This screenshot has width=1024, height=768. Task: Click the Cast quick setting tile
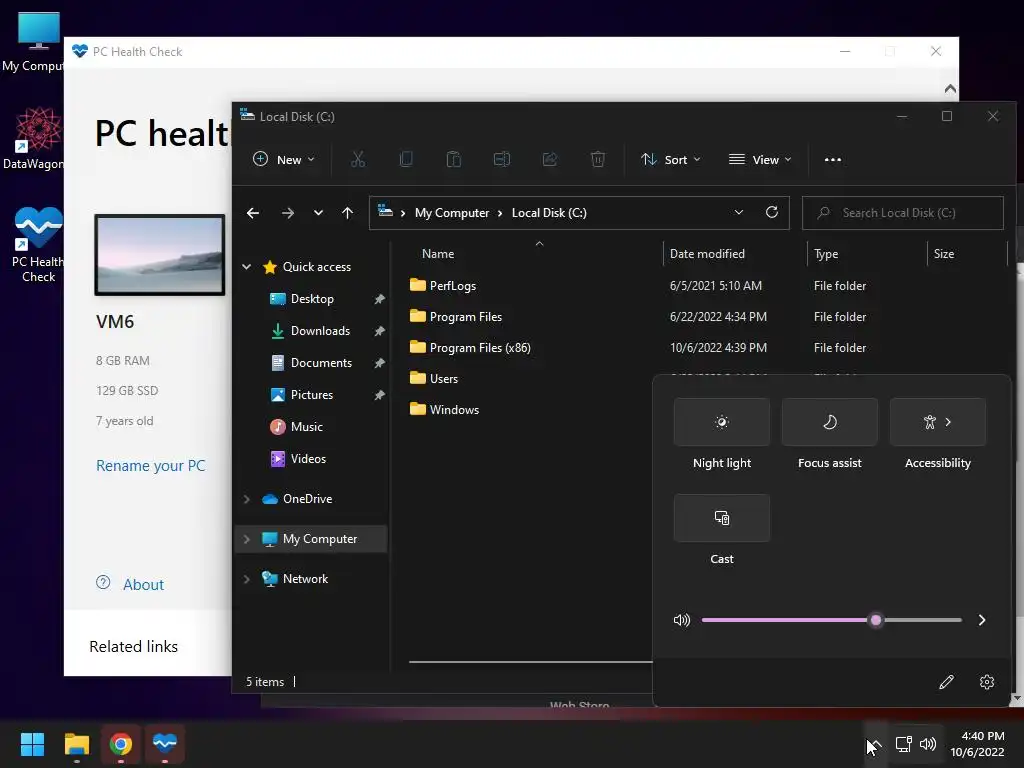coord(722,518)
